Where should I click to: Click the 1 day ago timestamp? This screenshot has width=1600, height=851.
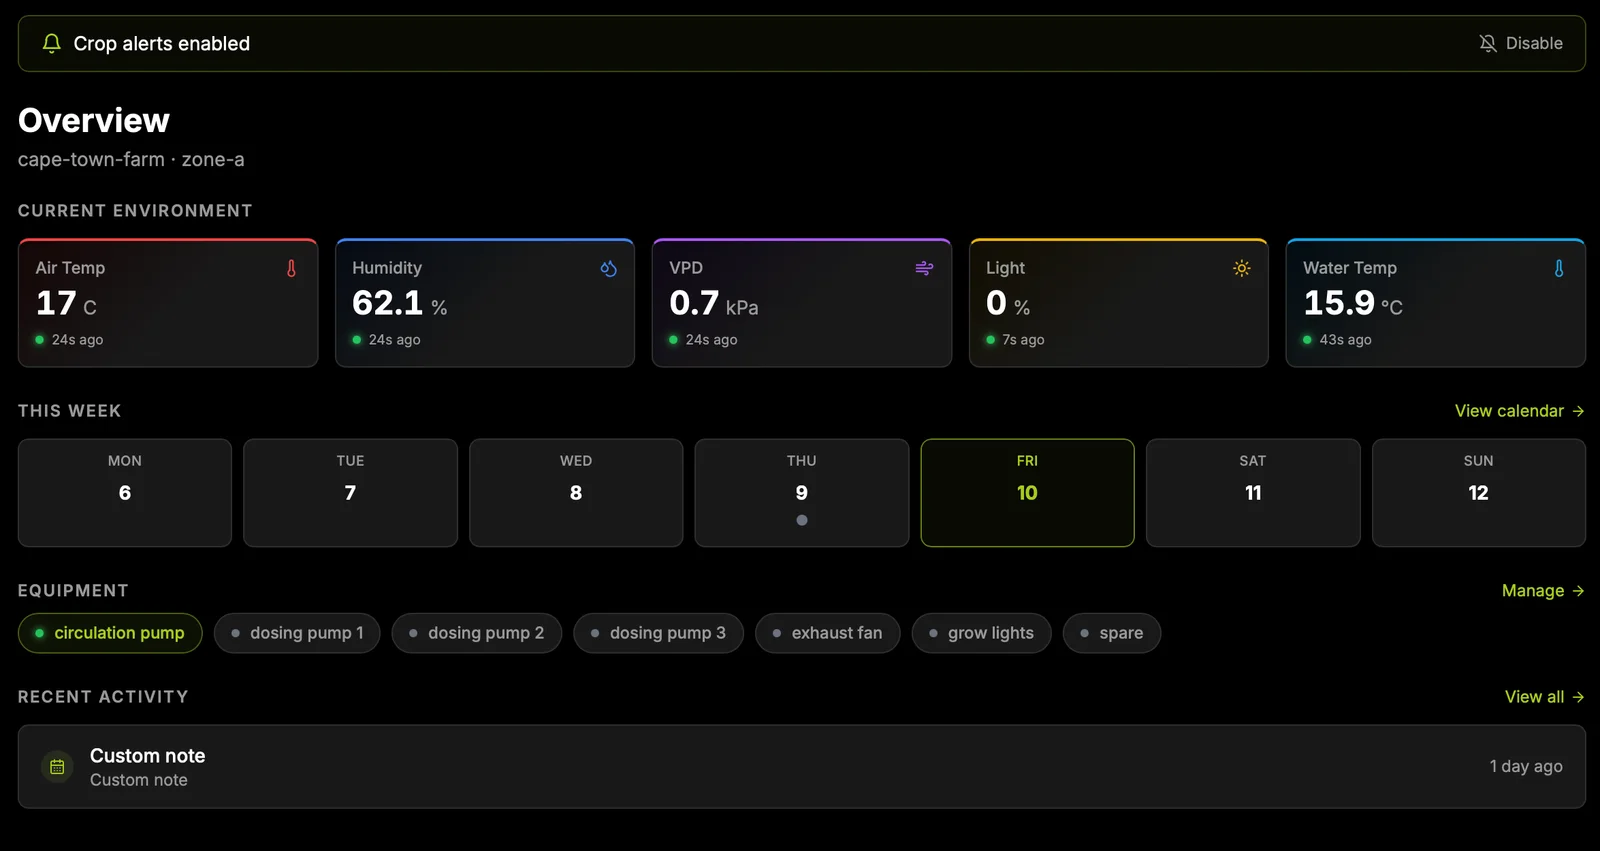[x=1526, y=767]
